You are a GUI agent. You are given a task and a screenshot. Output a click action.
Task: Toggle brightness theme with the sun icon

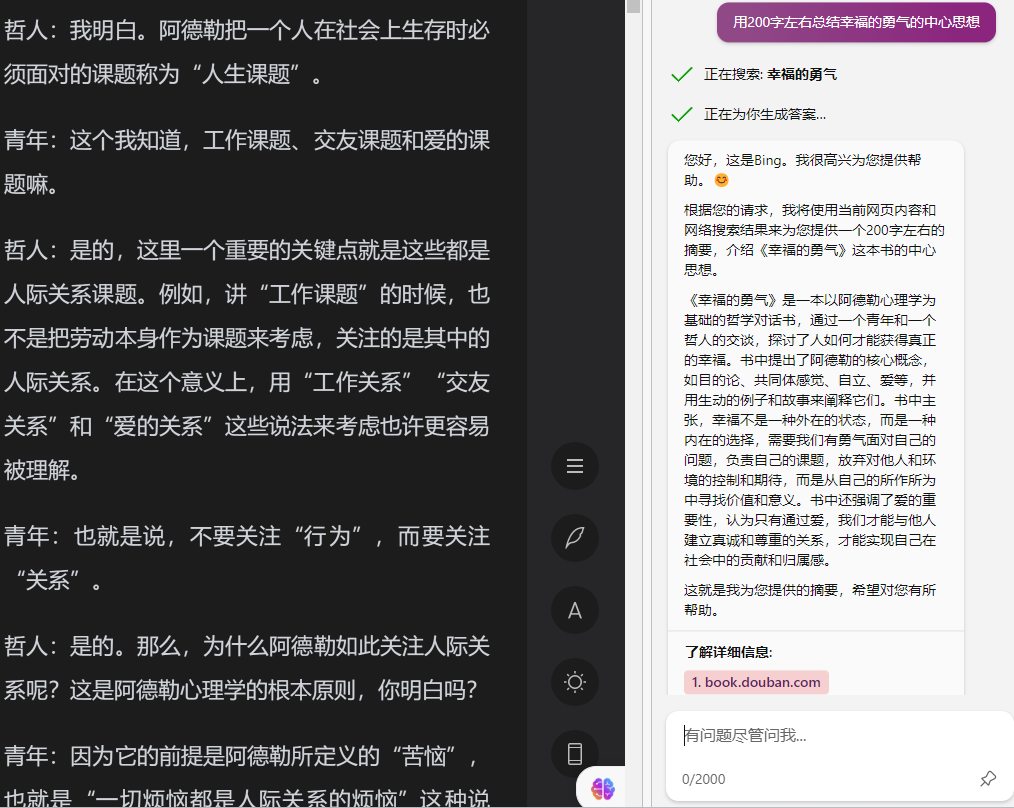point(574,682)
